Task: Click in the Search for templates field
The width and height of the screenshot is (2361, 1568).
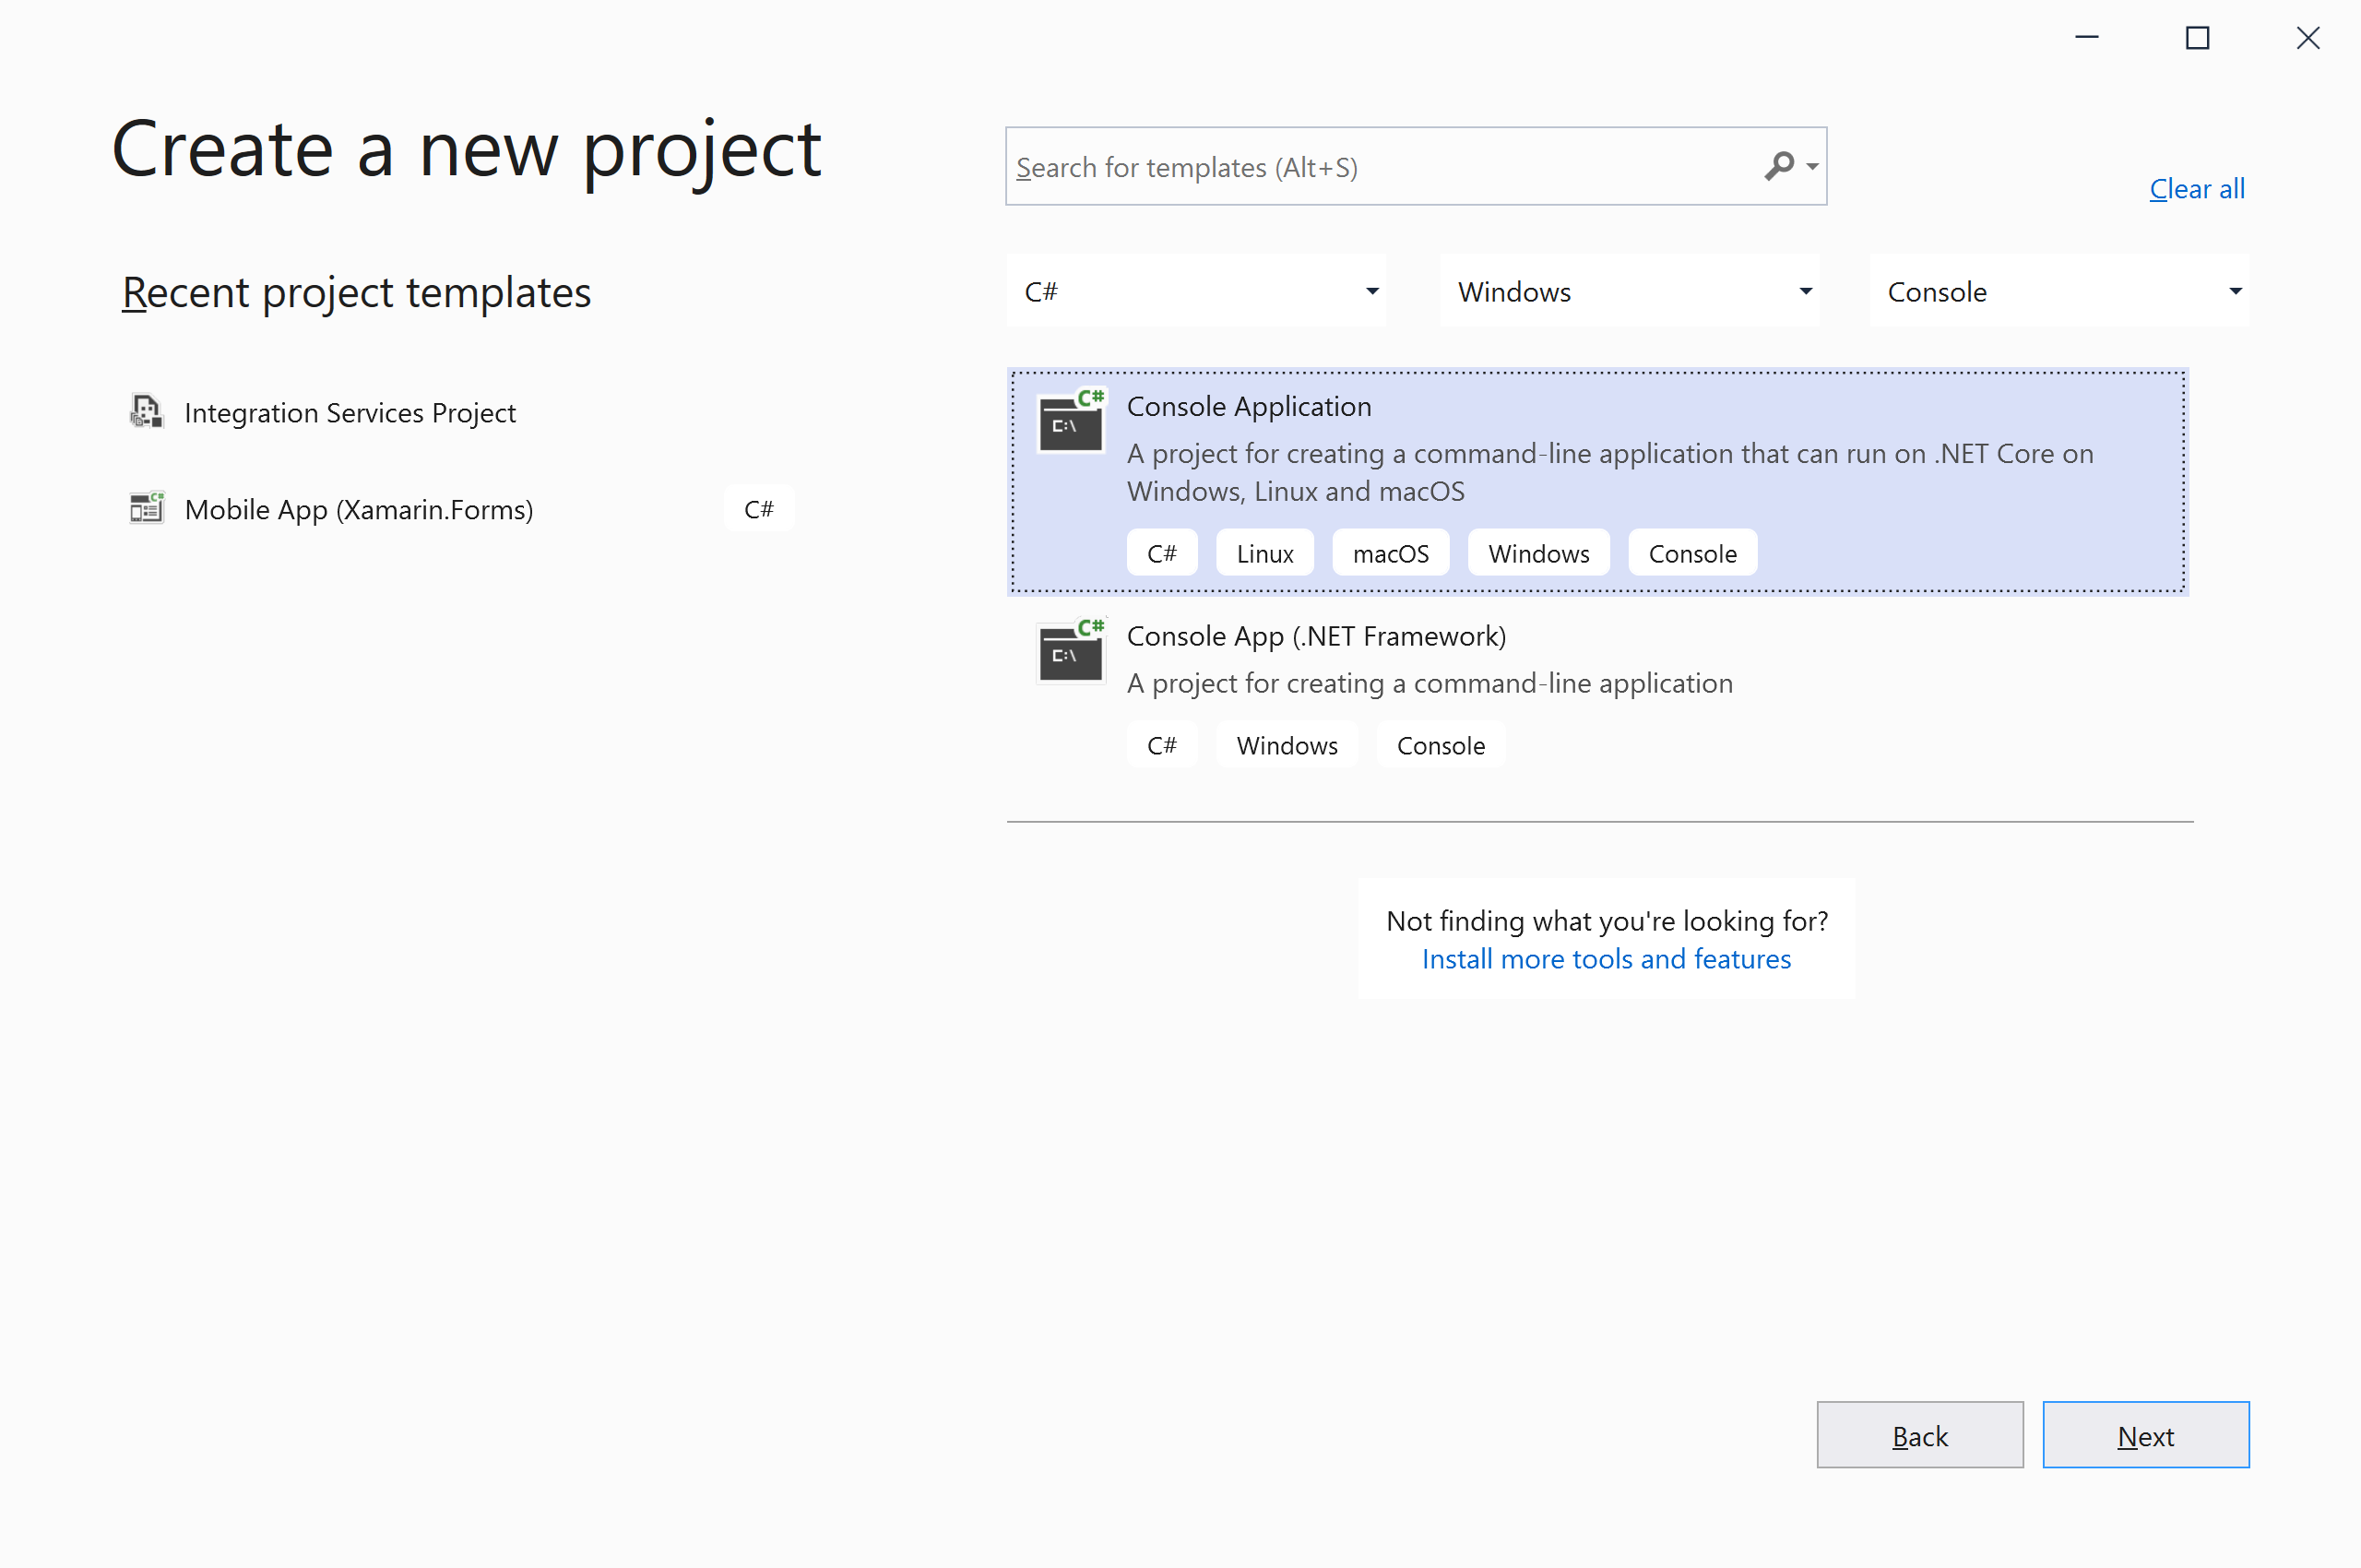Action: [x=1380, y=167]
